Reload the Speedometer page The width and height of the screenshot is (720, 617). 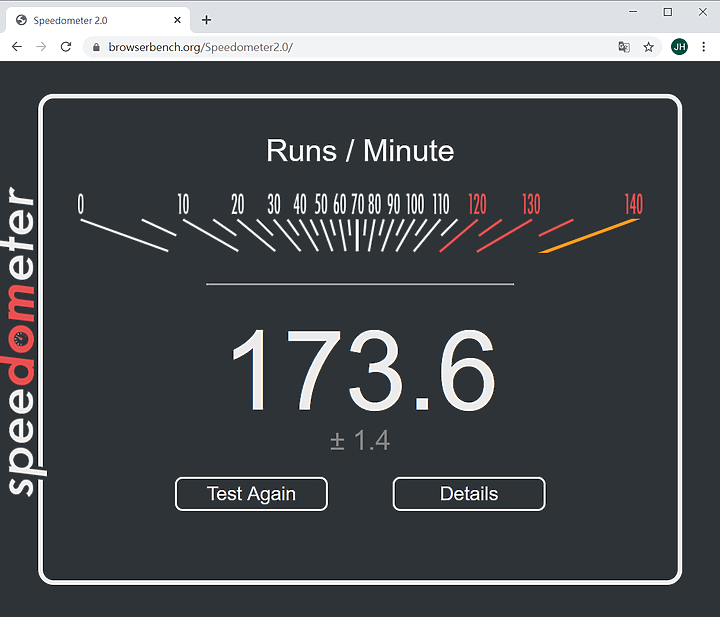click(x=66, y=47)
